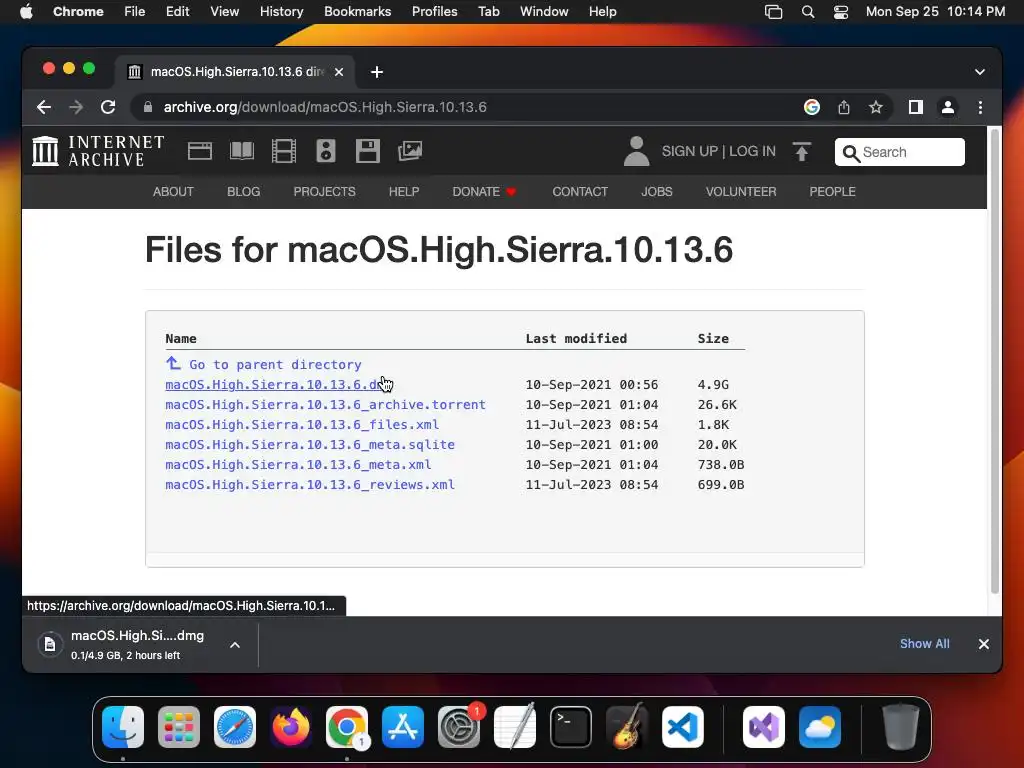Click Show All downloads
The width and height of the screenshot is (1024, 768).
(925, 644)
